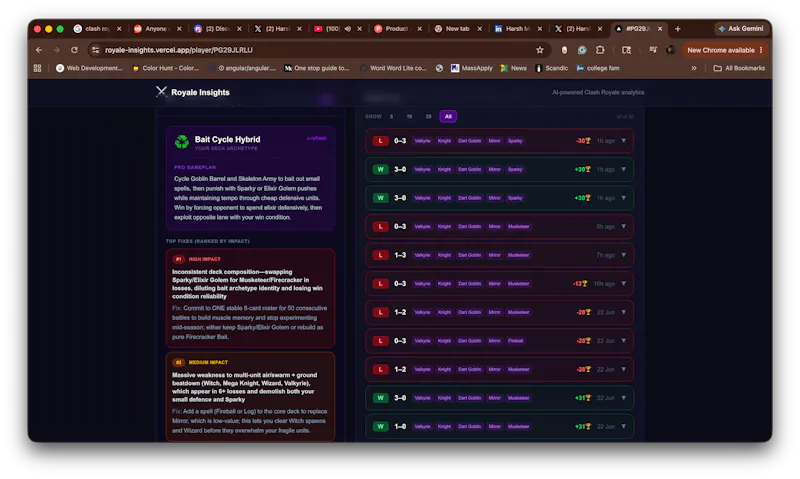
Task: Close the clash roy tab
Action: 119,29
